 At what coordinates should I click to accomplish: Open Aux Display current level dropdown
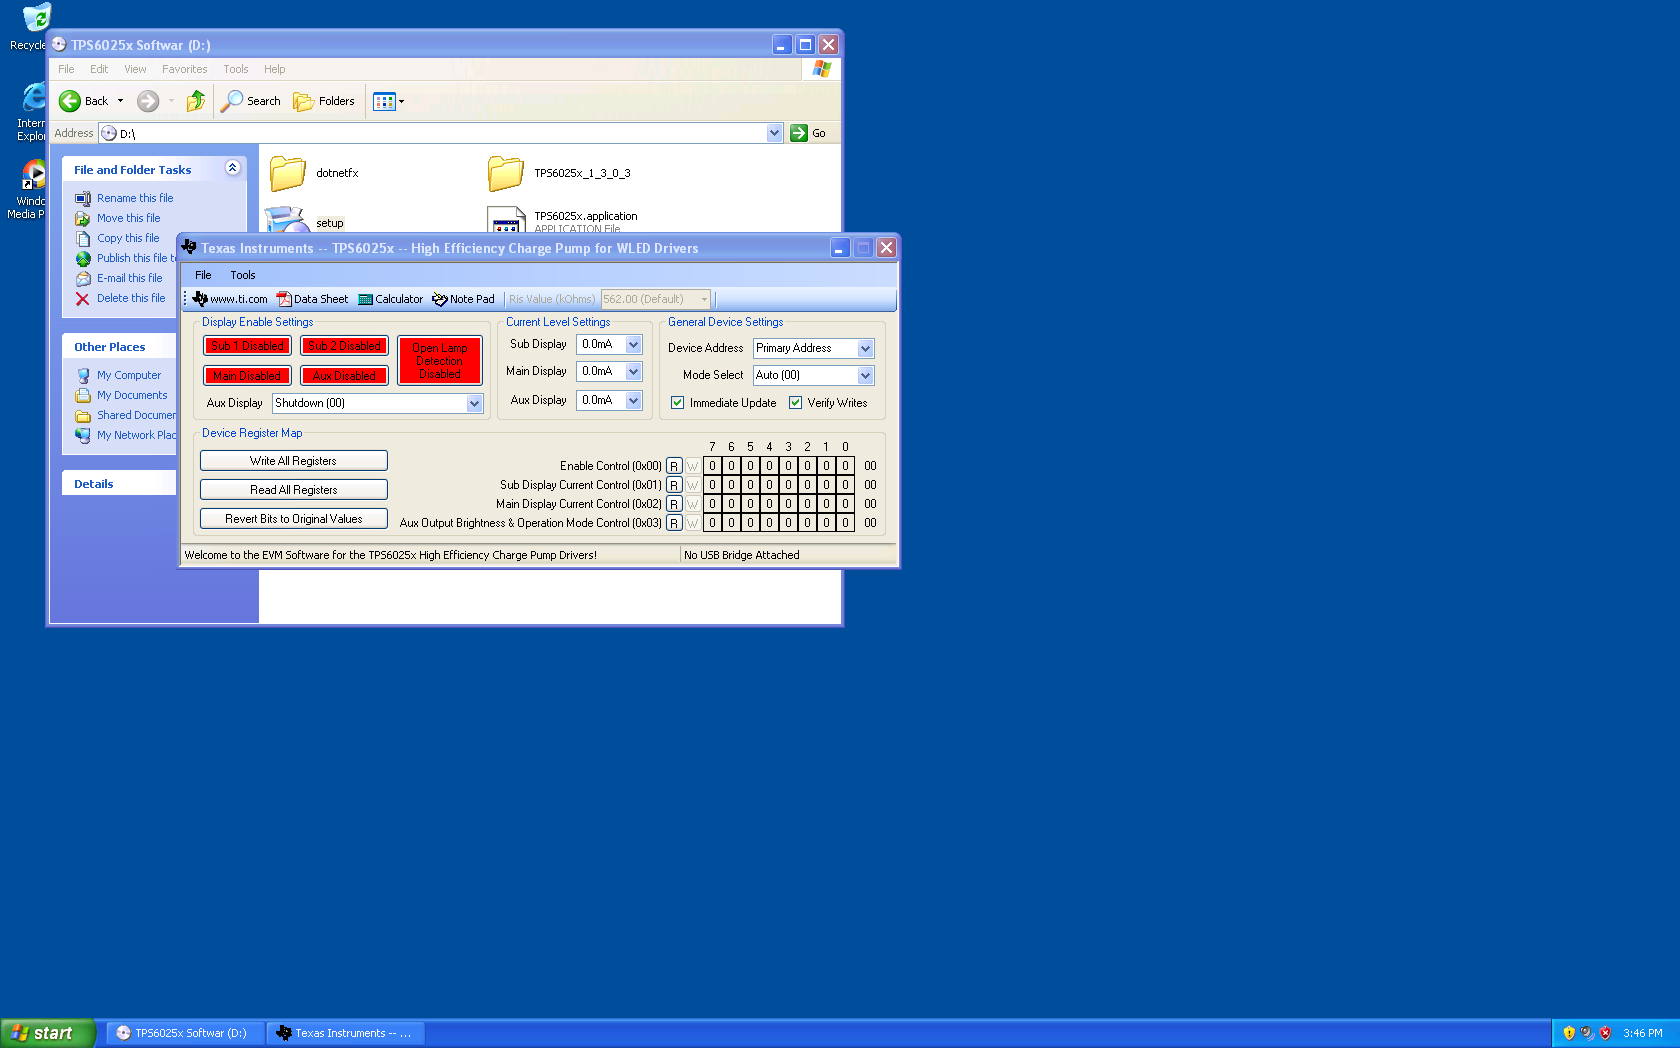tap(633, 401)
